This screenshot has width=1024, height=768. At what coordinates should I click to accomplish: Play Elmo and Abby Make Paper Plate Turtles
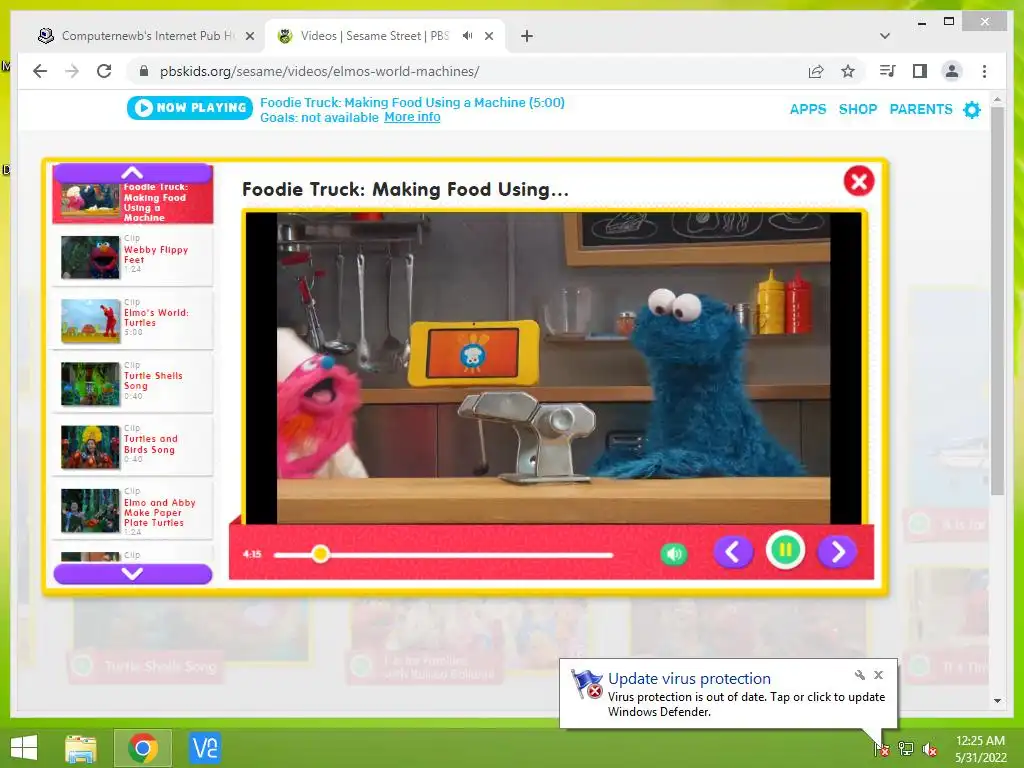(133, 510)
